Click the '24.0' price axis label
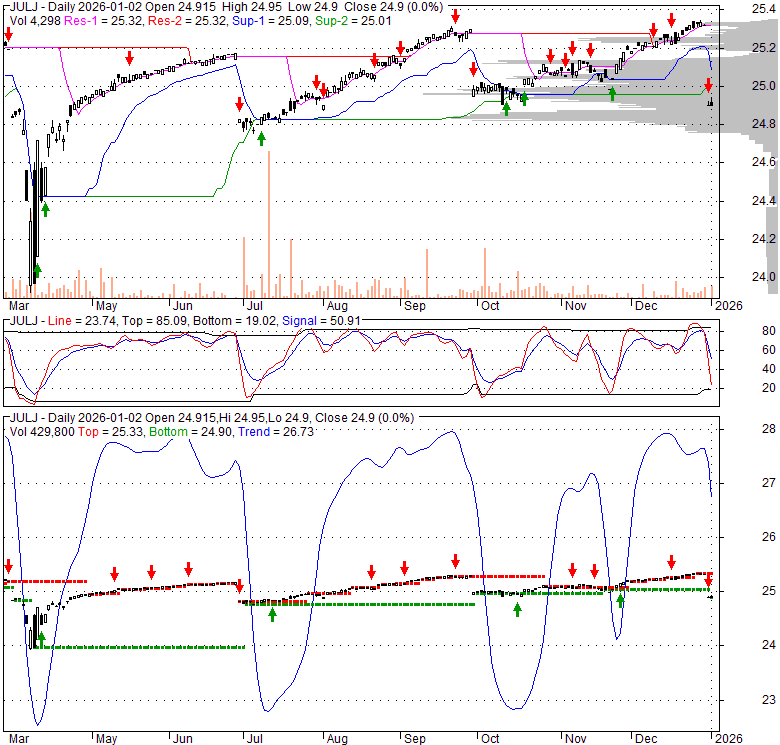 763,277
